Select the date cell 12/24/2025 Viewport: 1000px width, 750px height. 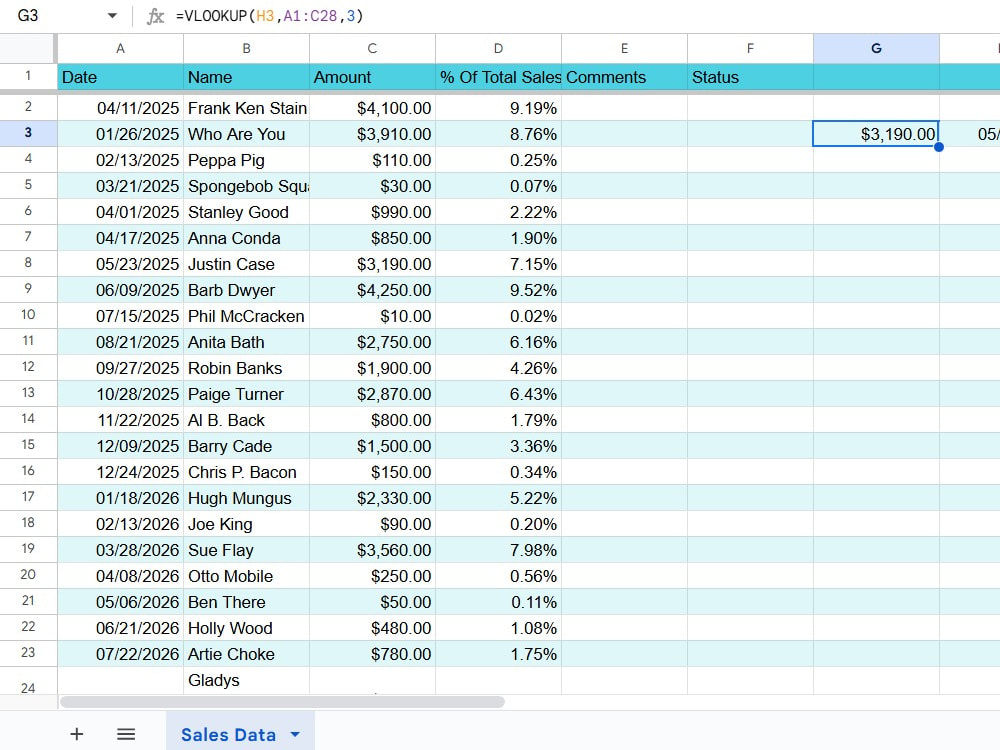tap(120, 472)
